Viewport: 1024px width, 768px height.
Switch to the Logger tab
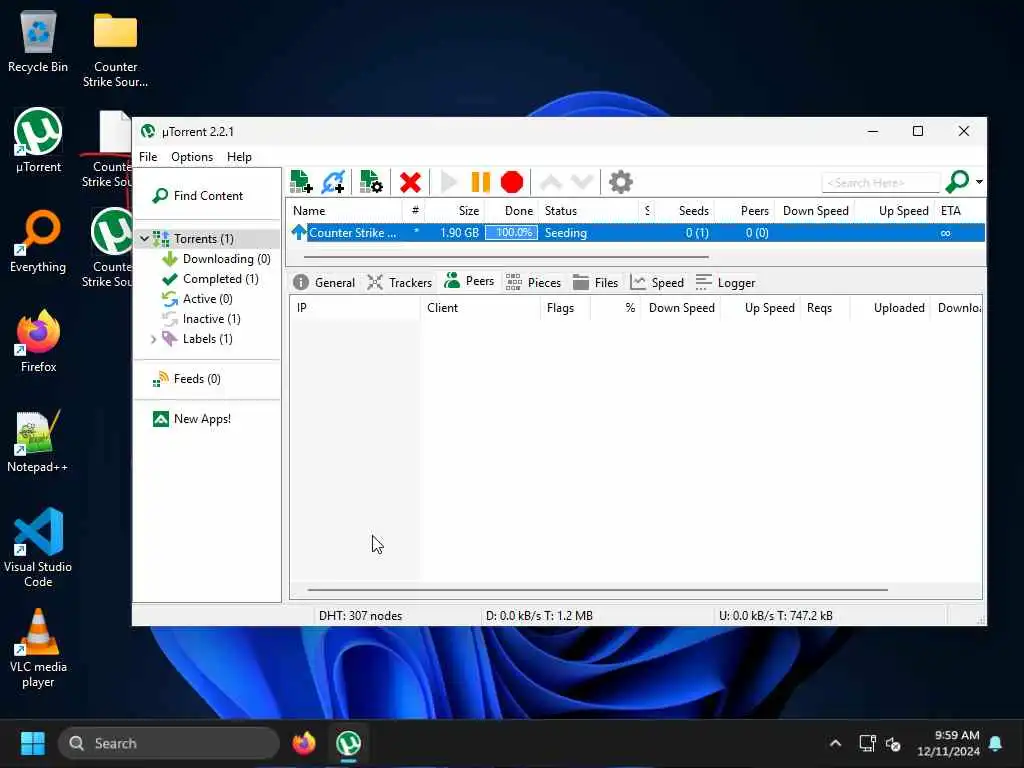(726, 282)
